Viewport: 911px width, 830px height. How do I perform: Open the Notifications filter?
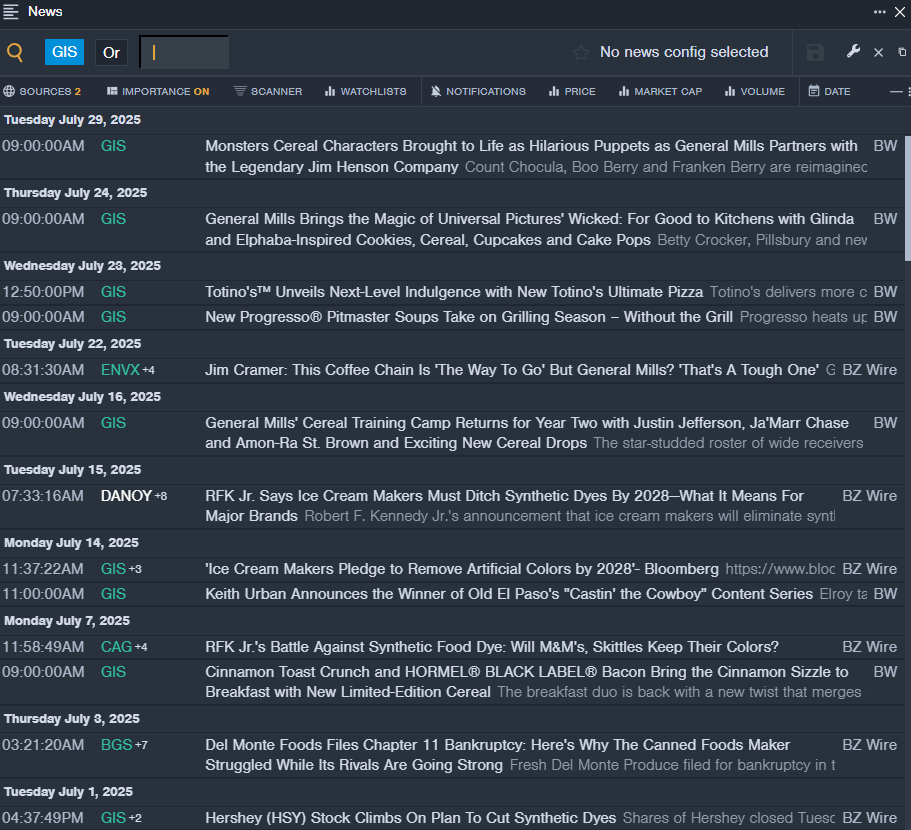click(x=478, y=91)
